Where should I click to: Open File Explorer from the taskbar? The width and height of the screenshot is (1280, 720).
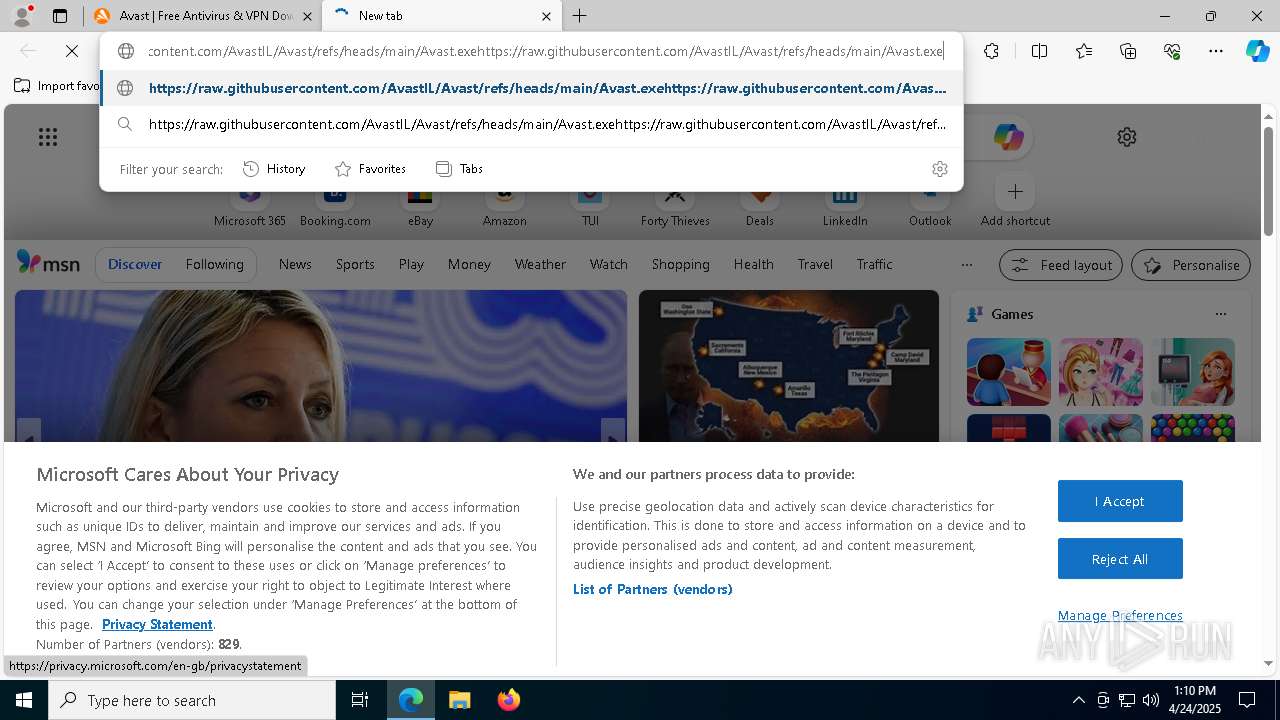pos(459,700)
